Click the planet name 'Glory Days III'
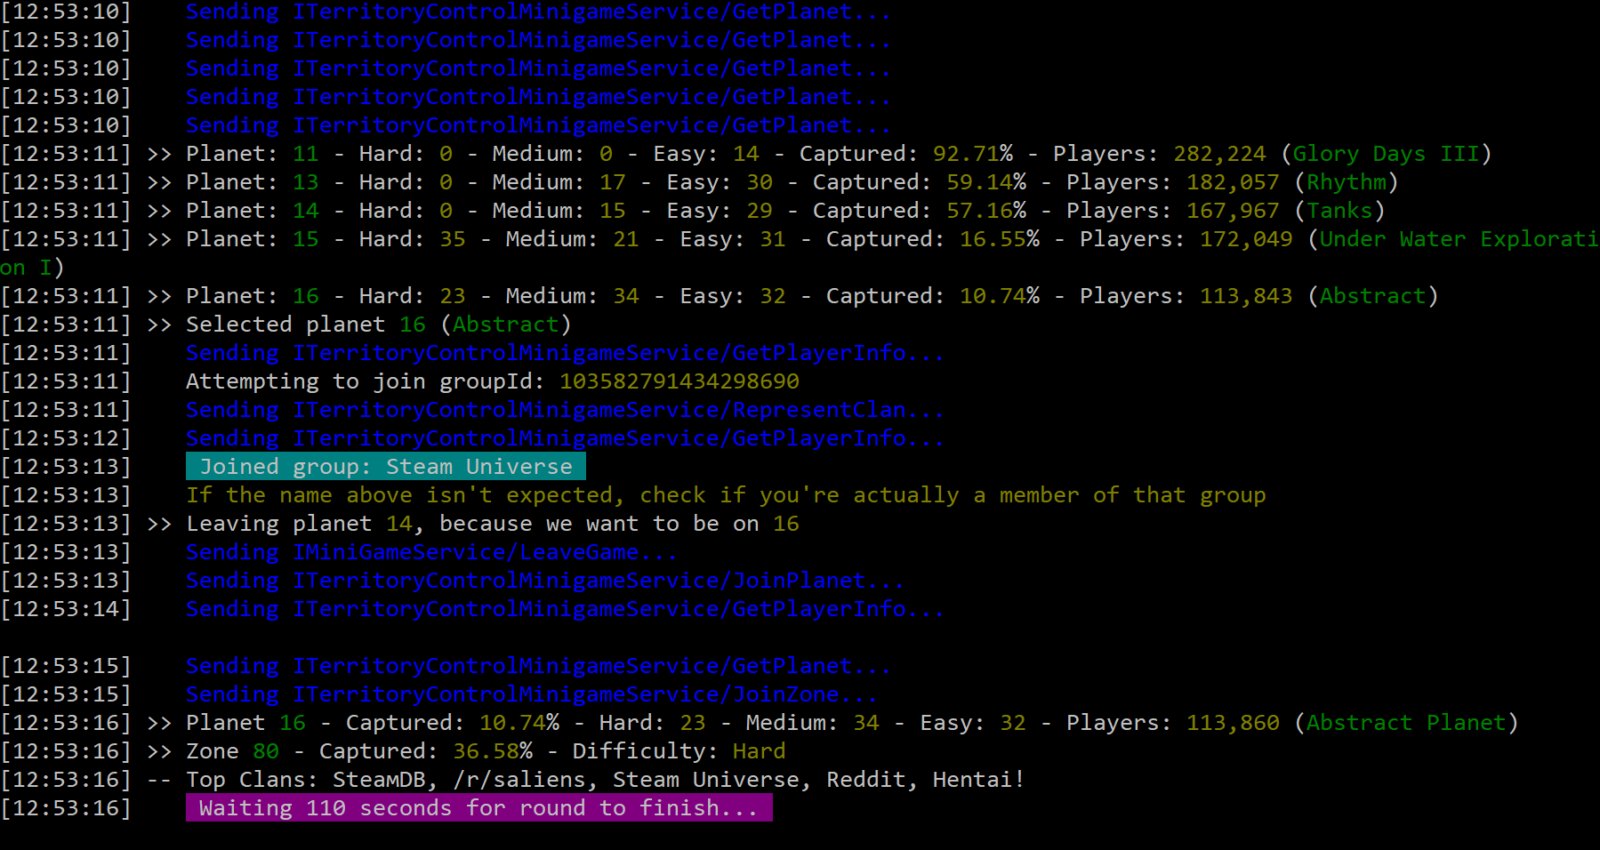This screenshot has height=850, width=1600. click(1385, 154)
